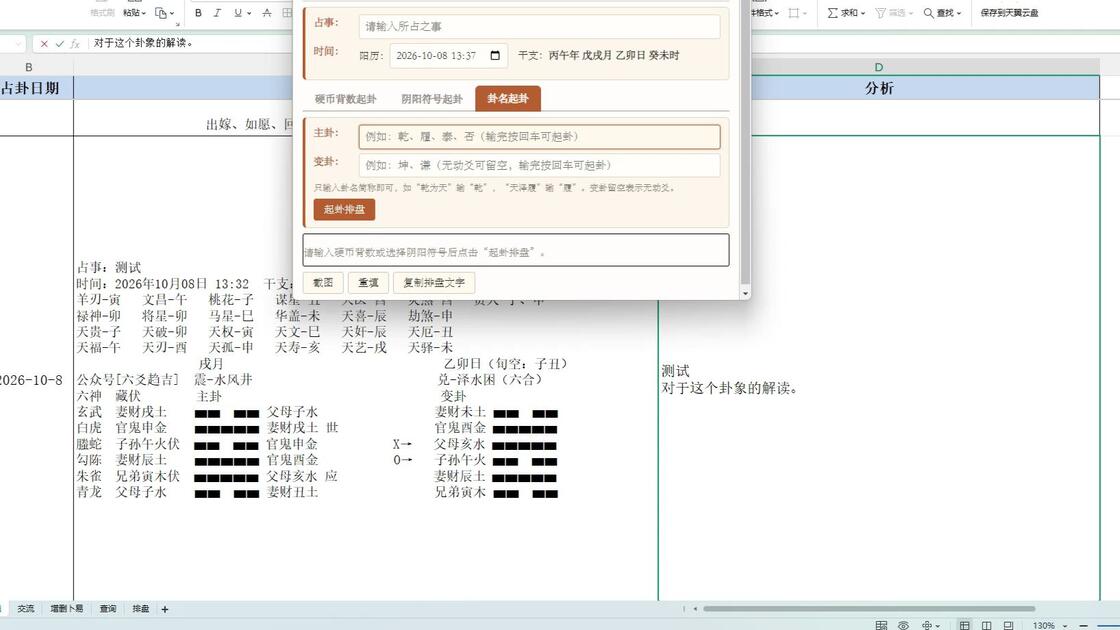
Task: Click the 起卦排盘 button
Action: 344,209
